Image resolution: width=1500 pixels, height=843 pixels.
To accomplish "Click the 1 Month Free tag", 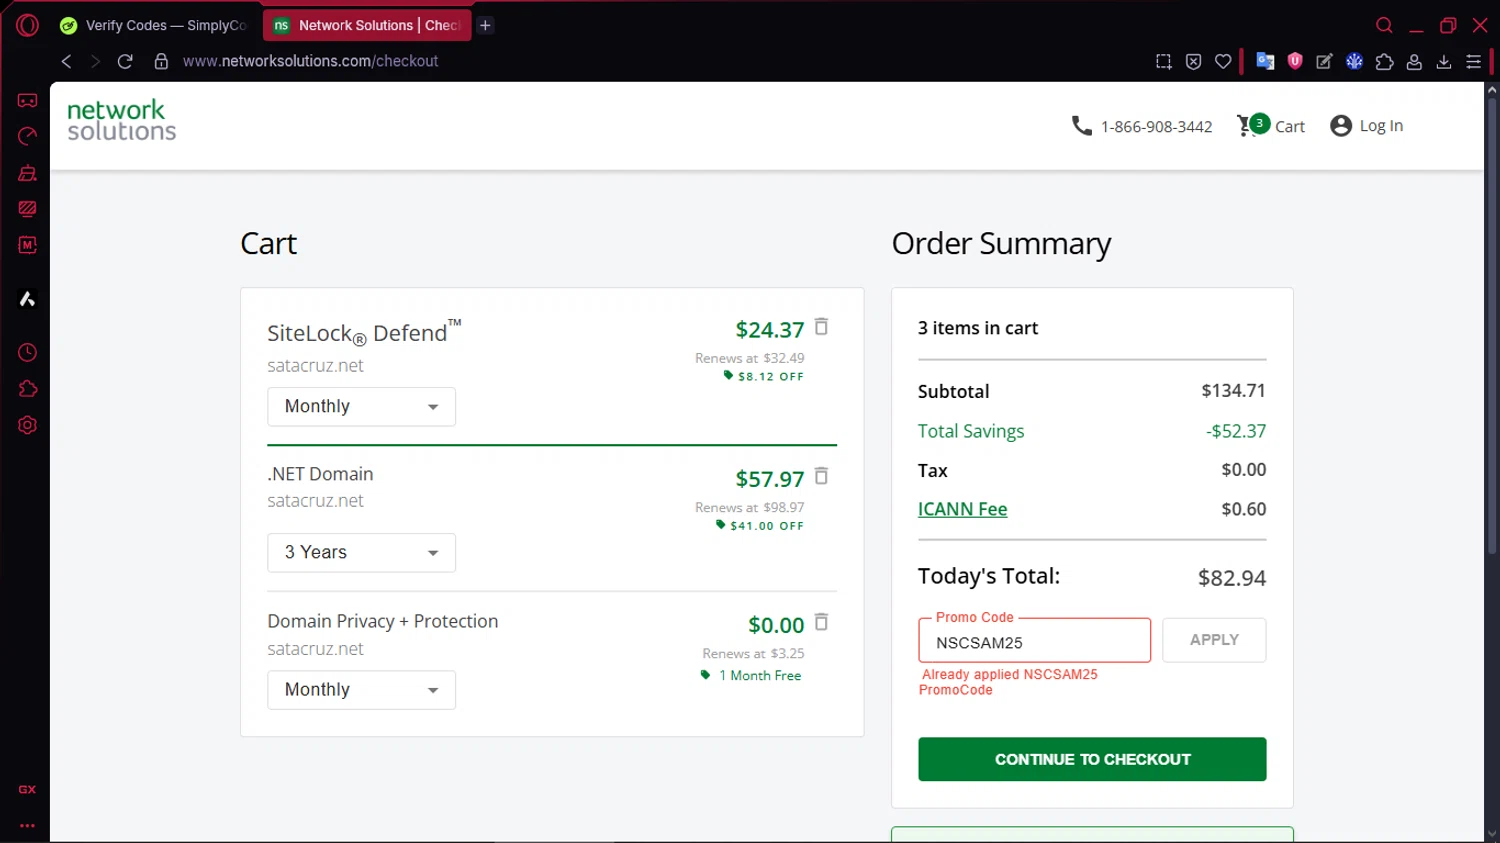I will 751,676.
